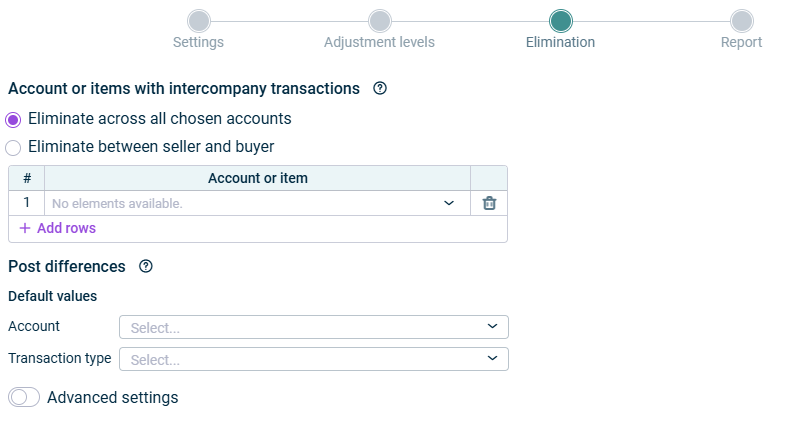The width and height of the screenshot is (810, 421).
Task: Click the plus icon for Add rows
Action: click(25, 228)
